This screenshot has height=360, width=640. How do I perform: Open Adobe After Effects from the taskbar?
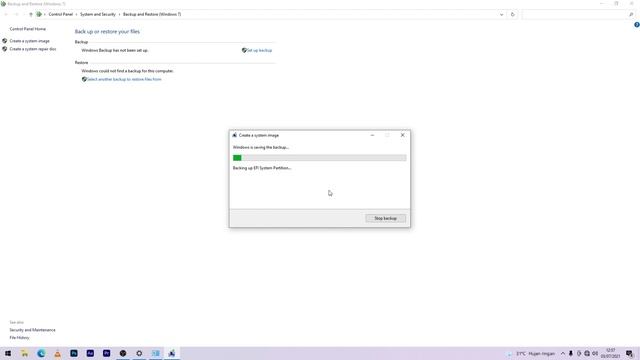point(90,353)
